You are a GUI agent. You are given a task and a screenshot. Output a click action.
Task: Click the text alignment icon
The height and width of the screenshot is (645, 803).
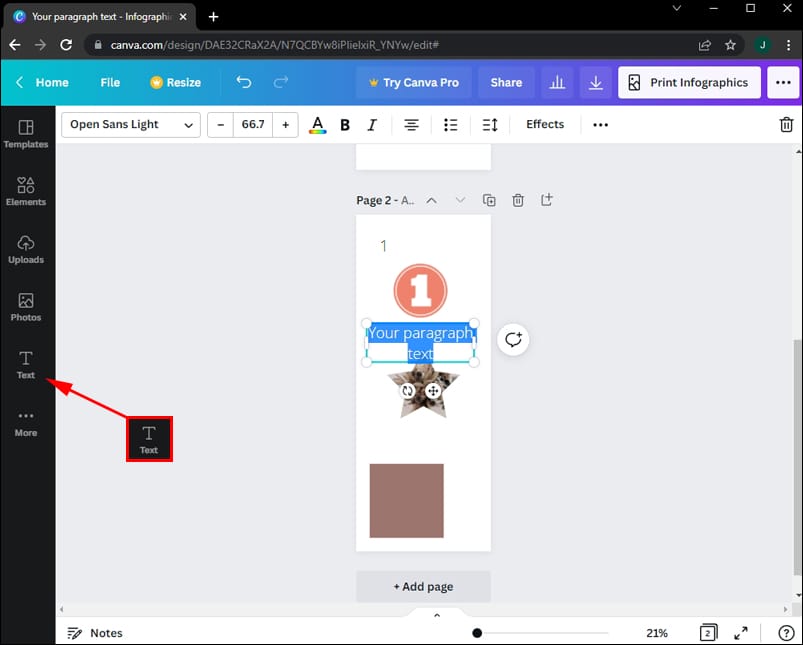tap(411, 124)
